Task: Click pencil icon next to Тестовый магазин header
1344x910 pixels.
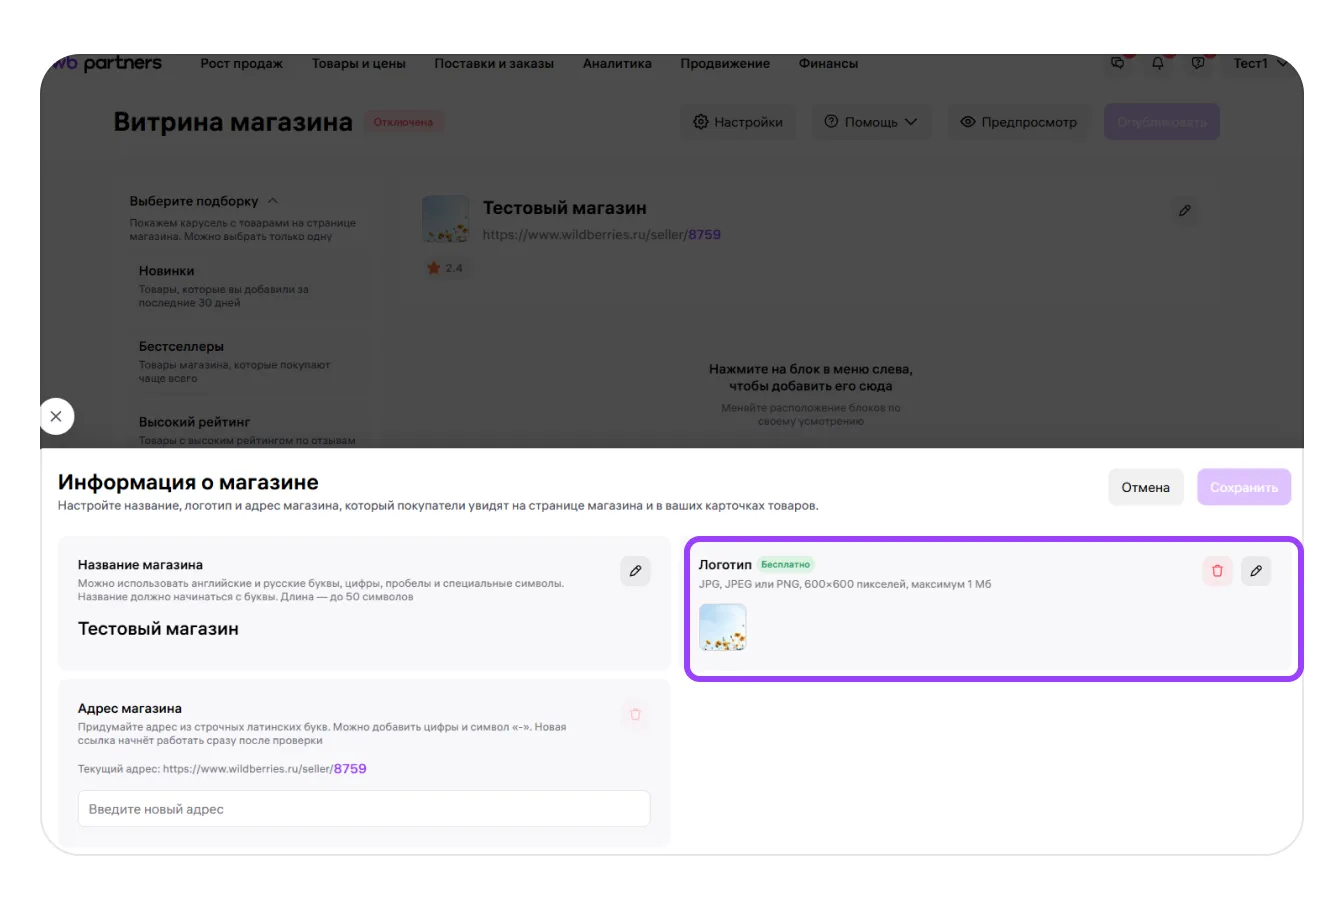Action: click(x=1185, y=211)
